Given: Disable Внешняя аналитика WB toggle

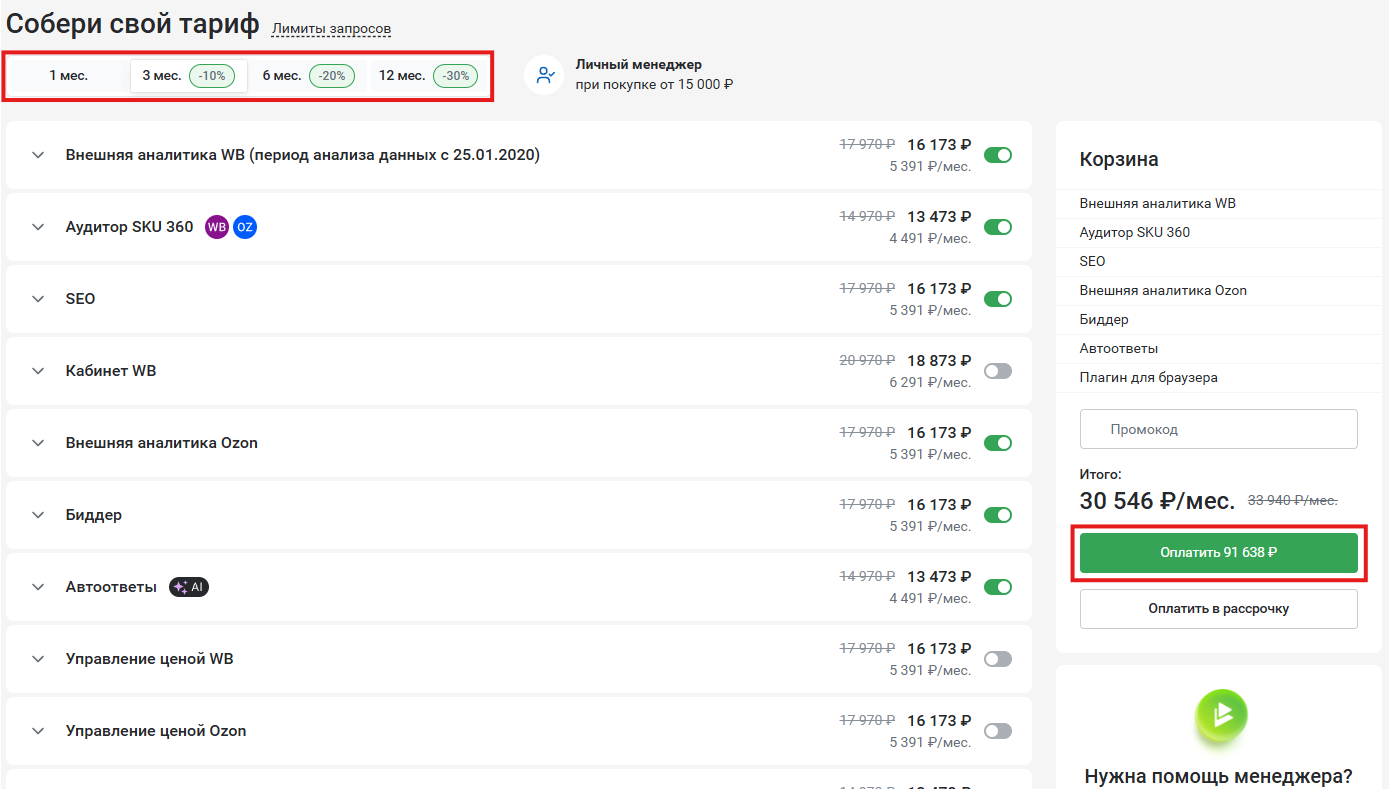Looking at the screenshot, I should 998,155.
